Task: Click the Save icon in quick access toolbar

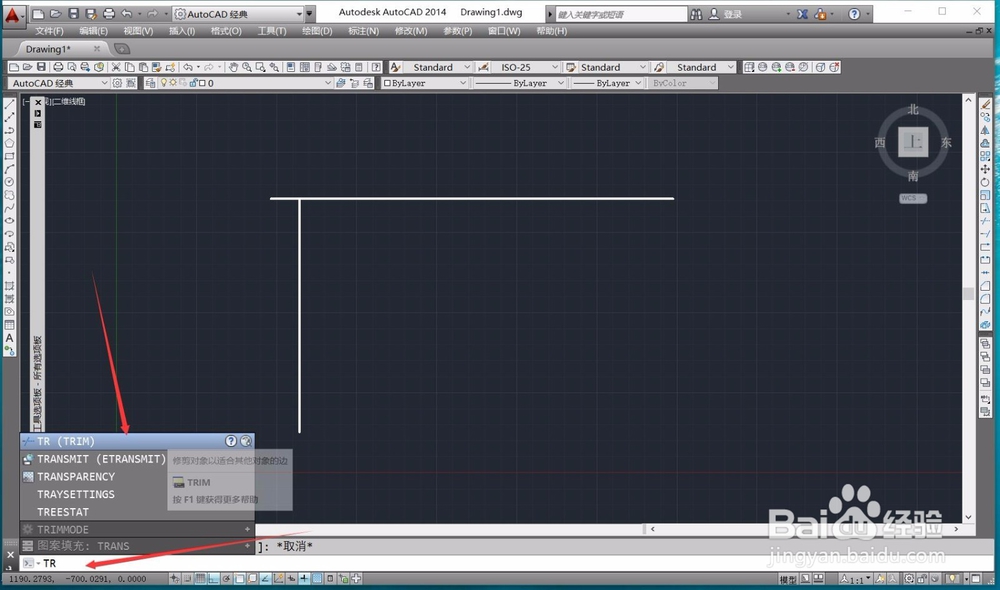Action: [73, 13]
